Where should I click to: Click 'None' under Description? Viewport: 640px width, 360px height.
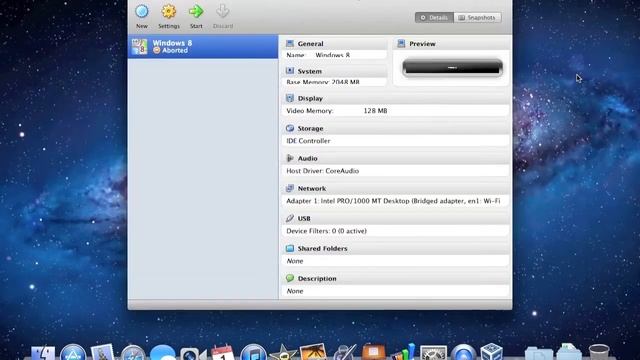click(x=295, y=291)
